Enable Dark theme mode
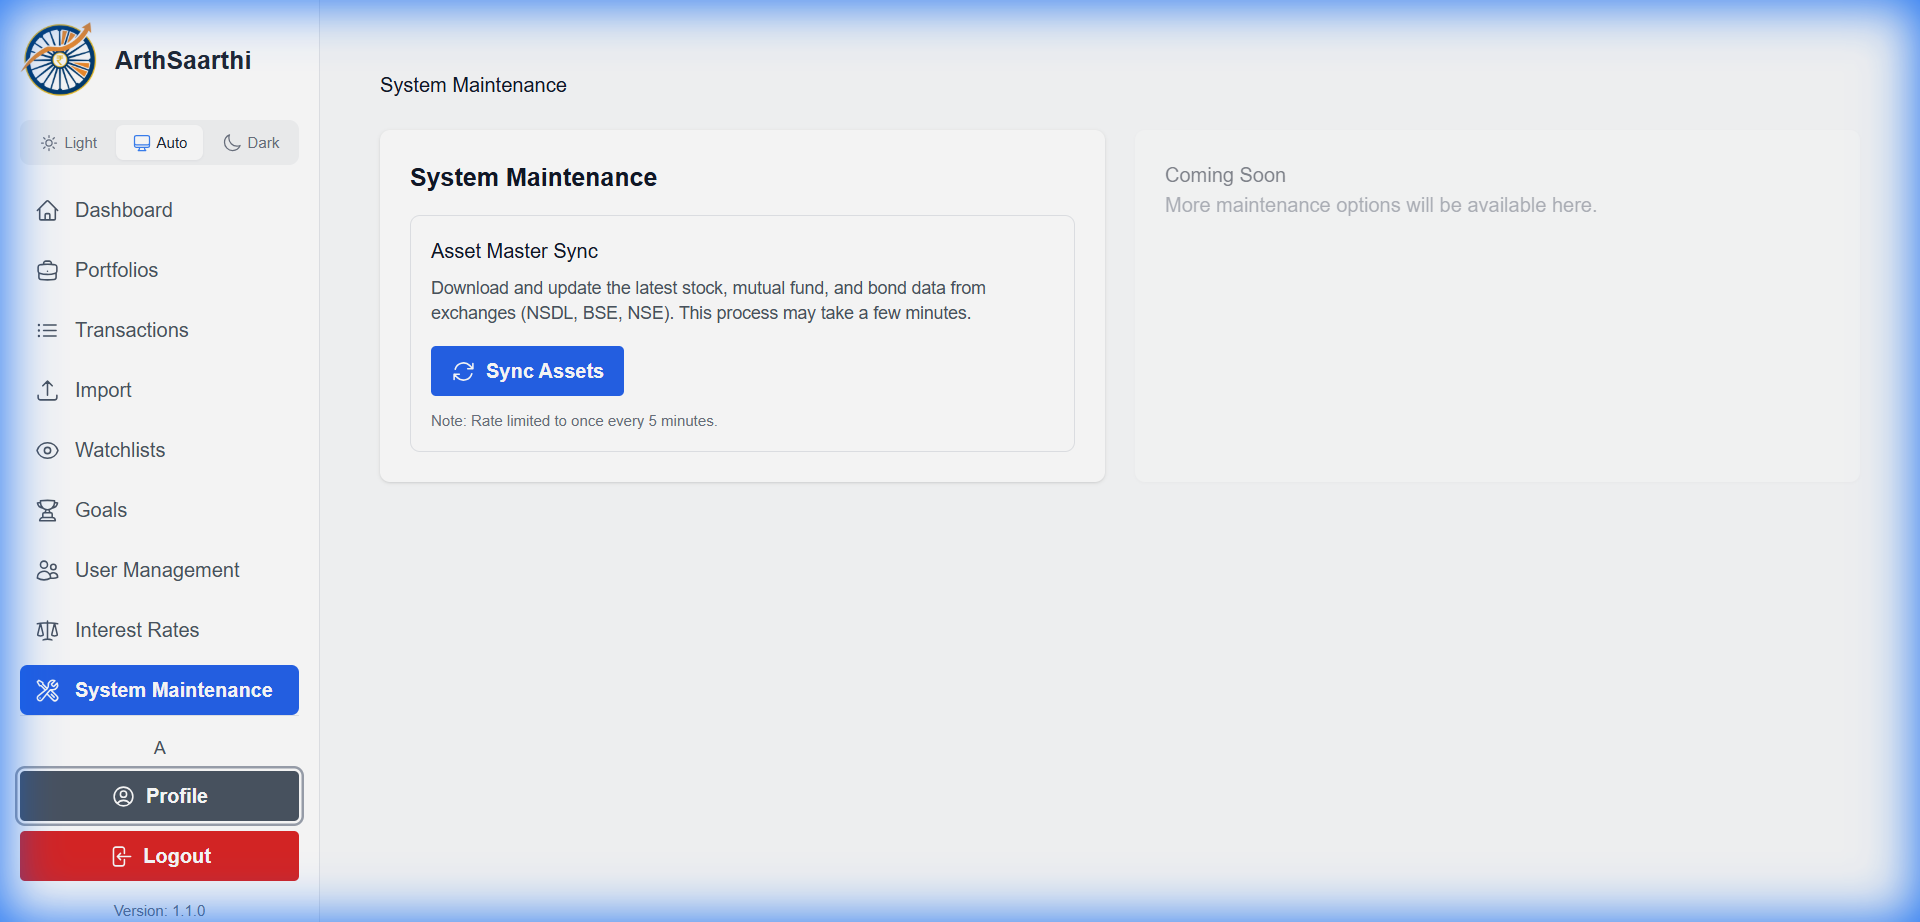Viewport: 1920px width, 922px height. [x=251, y=142]
